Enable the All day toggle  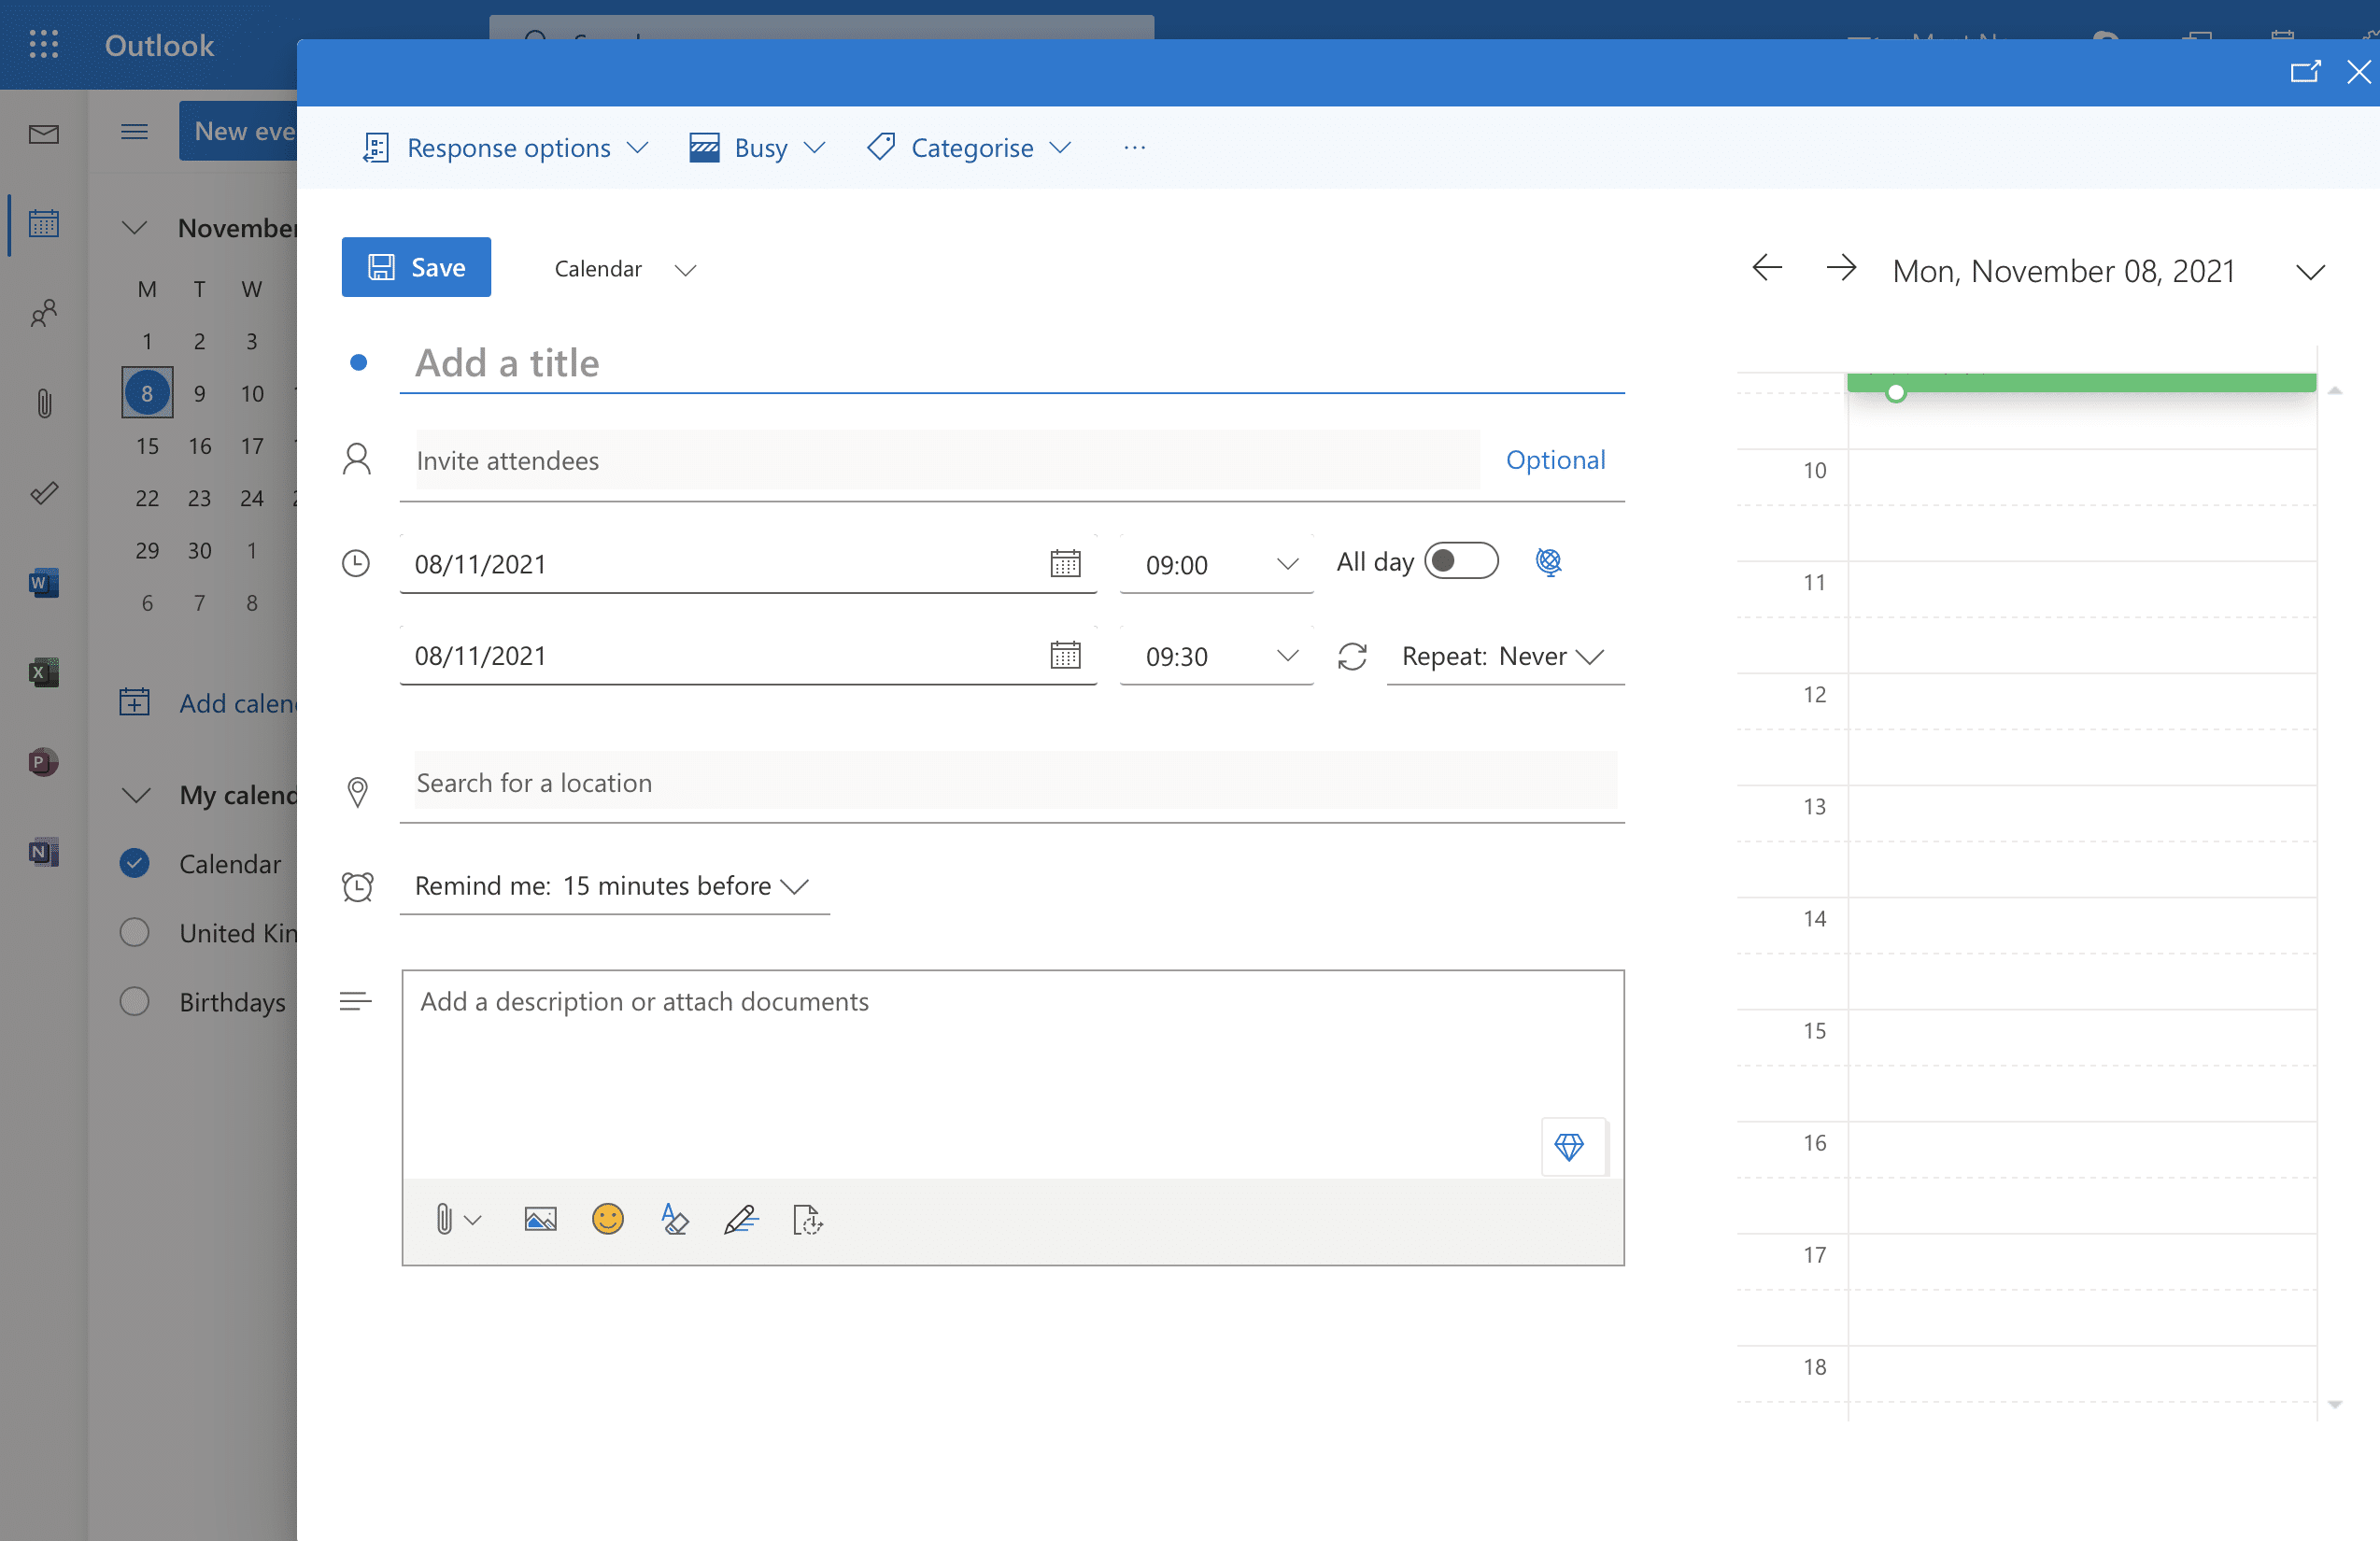(x=1461, y=561)
